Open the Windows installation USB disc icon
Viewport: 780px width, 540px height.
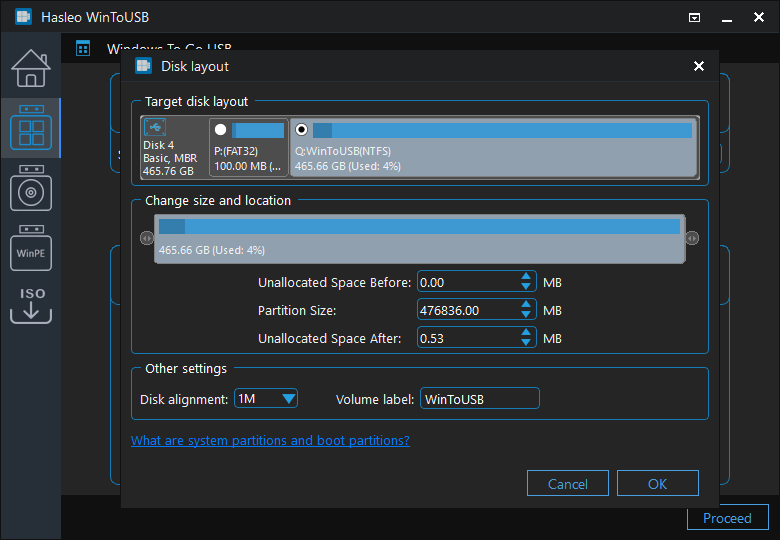[30, 189]
